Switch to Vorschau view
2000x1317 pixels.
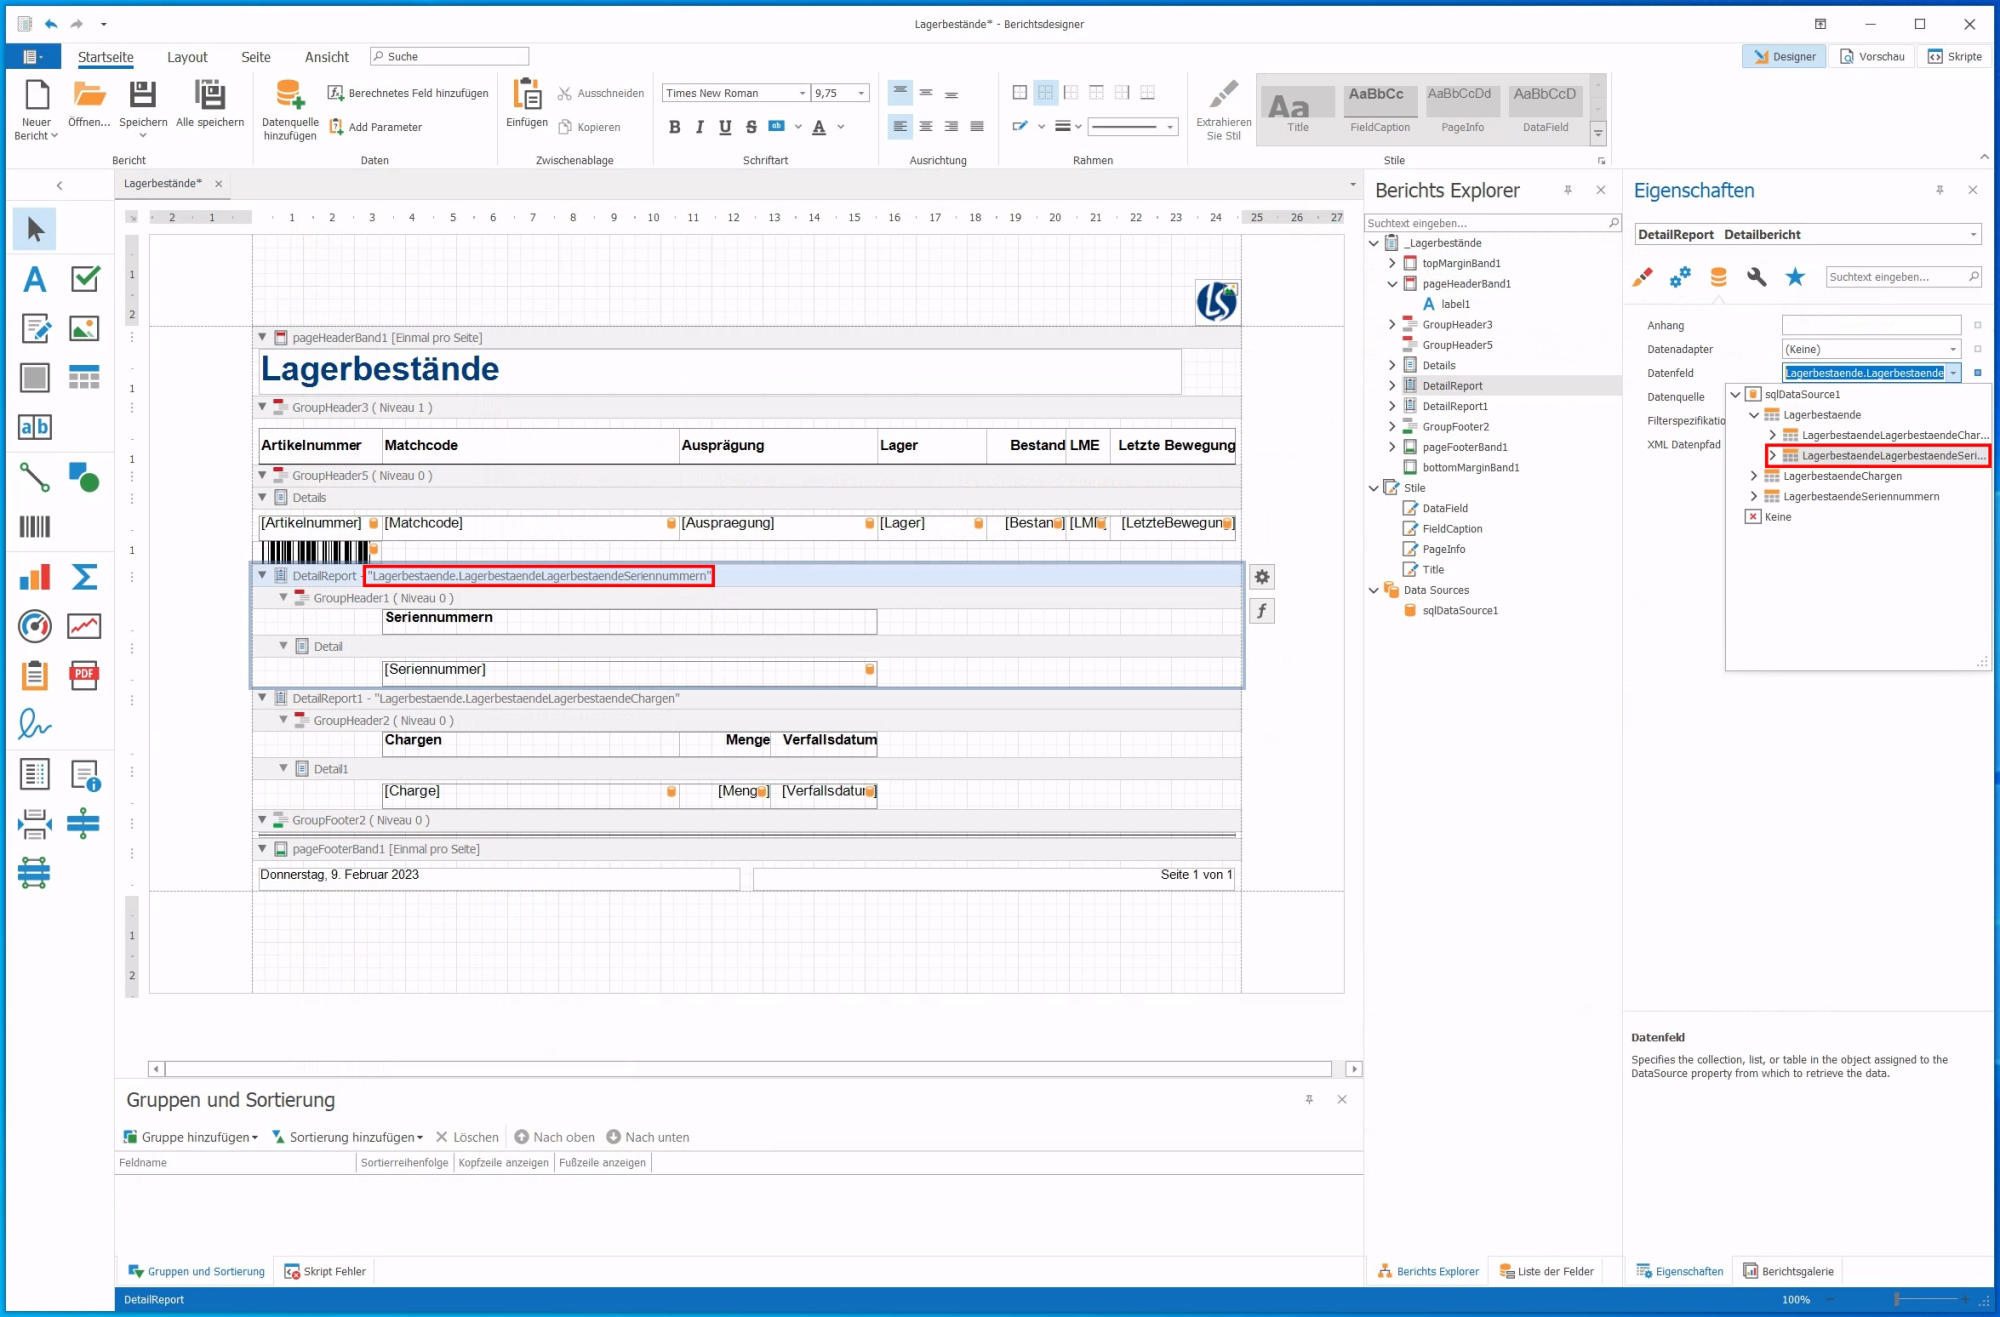pos(1872,56)
